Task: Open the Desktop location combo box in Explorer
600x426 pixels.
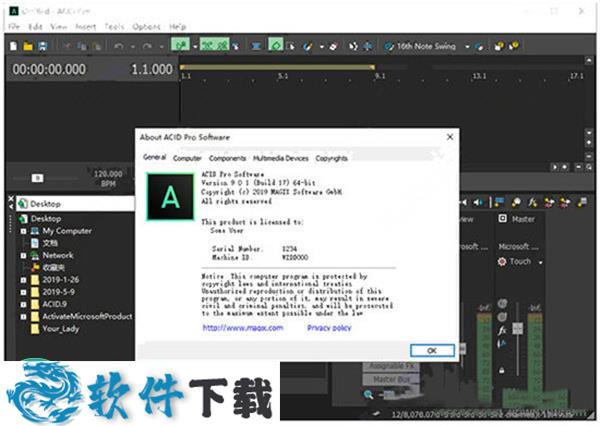Action: pyautogui.click(x=75, y=204)
